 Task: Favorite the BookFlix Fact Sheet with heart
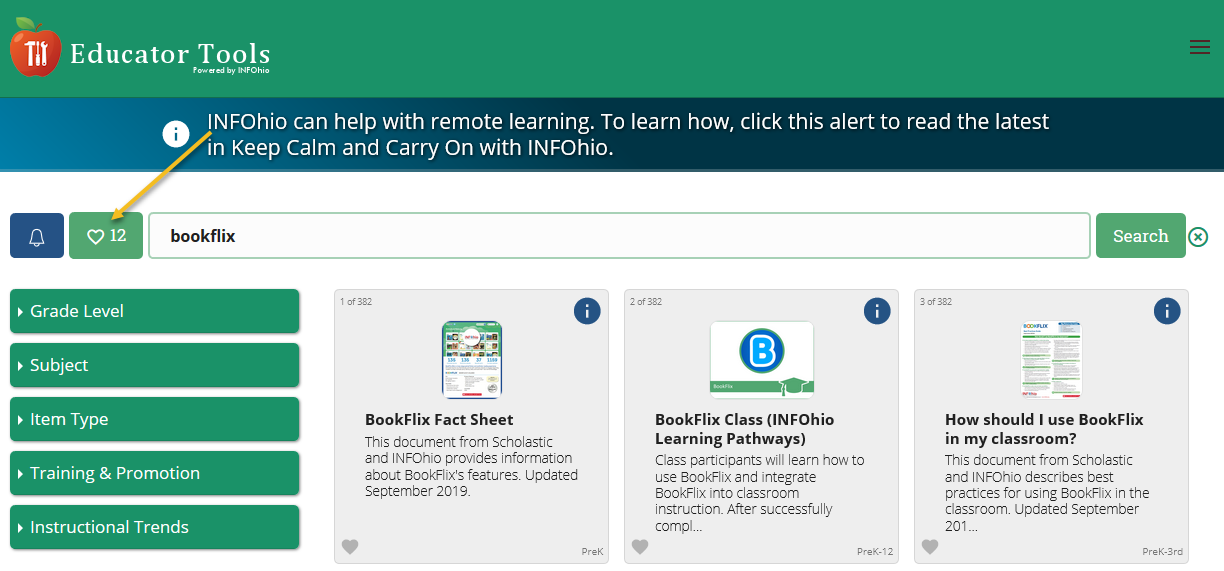click(x=350, y=547)
